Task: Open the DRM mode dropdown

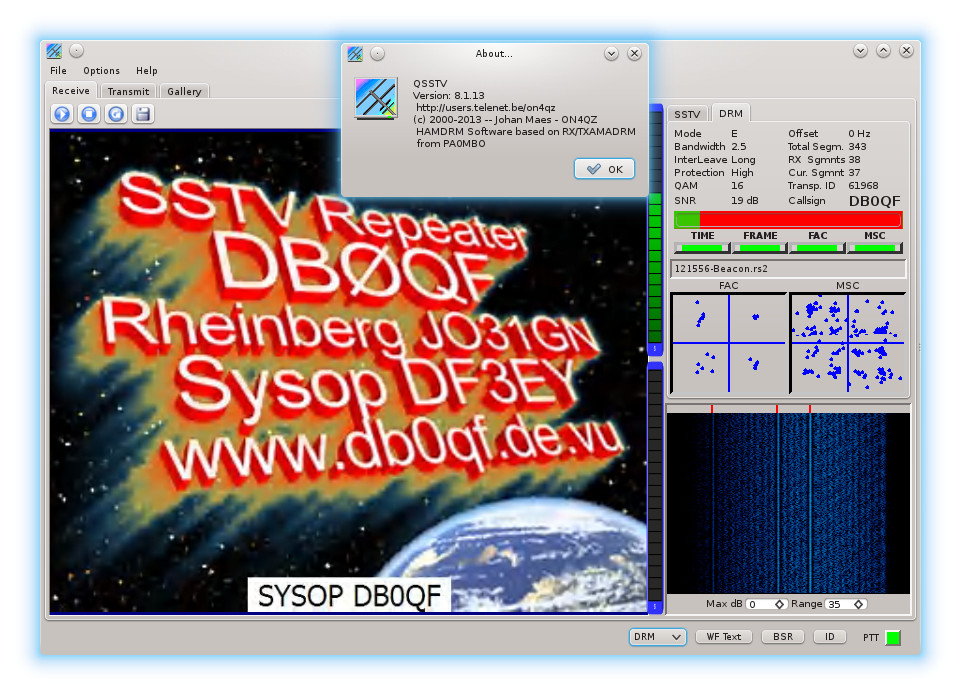Action: coord(658,637)
